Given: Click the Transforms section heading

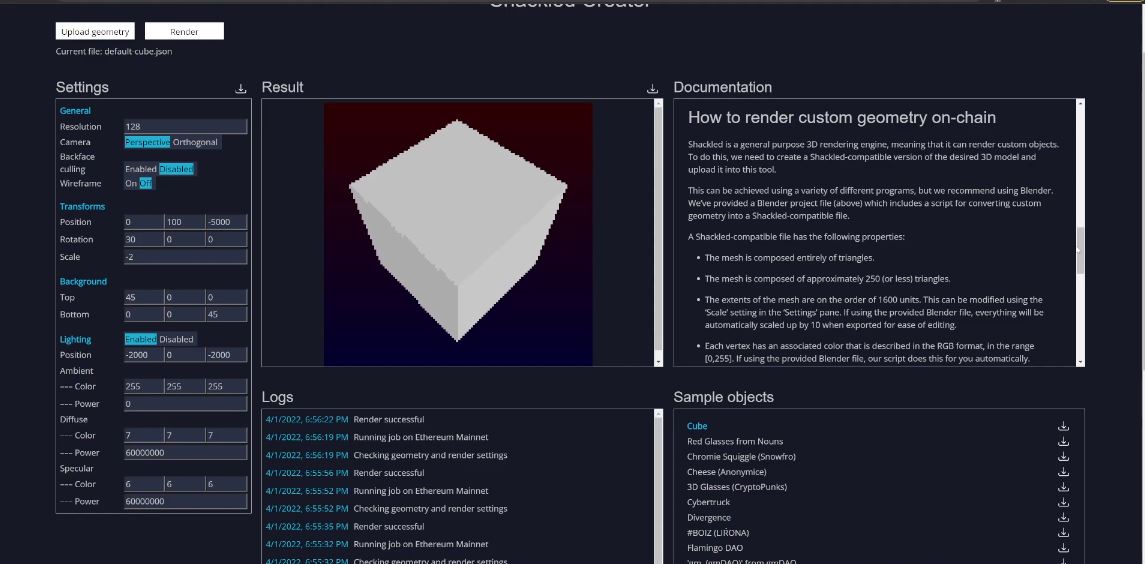Looking at the screenshot, I should pos(83,207).
